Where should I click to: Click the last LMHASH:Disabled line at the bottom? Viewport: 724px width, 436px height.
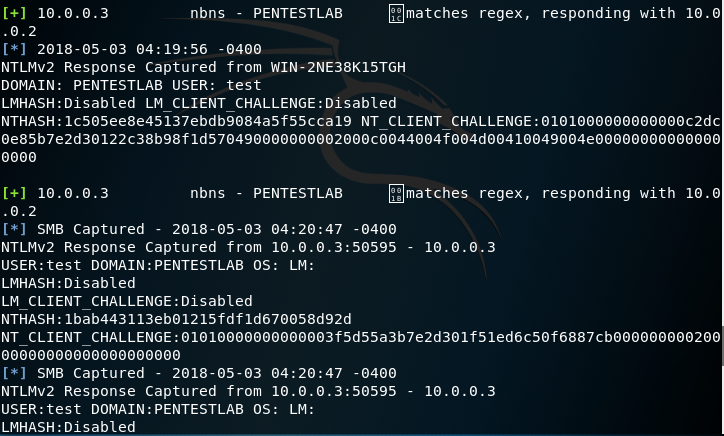click(68, 427)
